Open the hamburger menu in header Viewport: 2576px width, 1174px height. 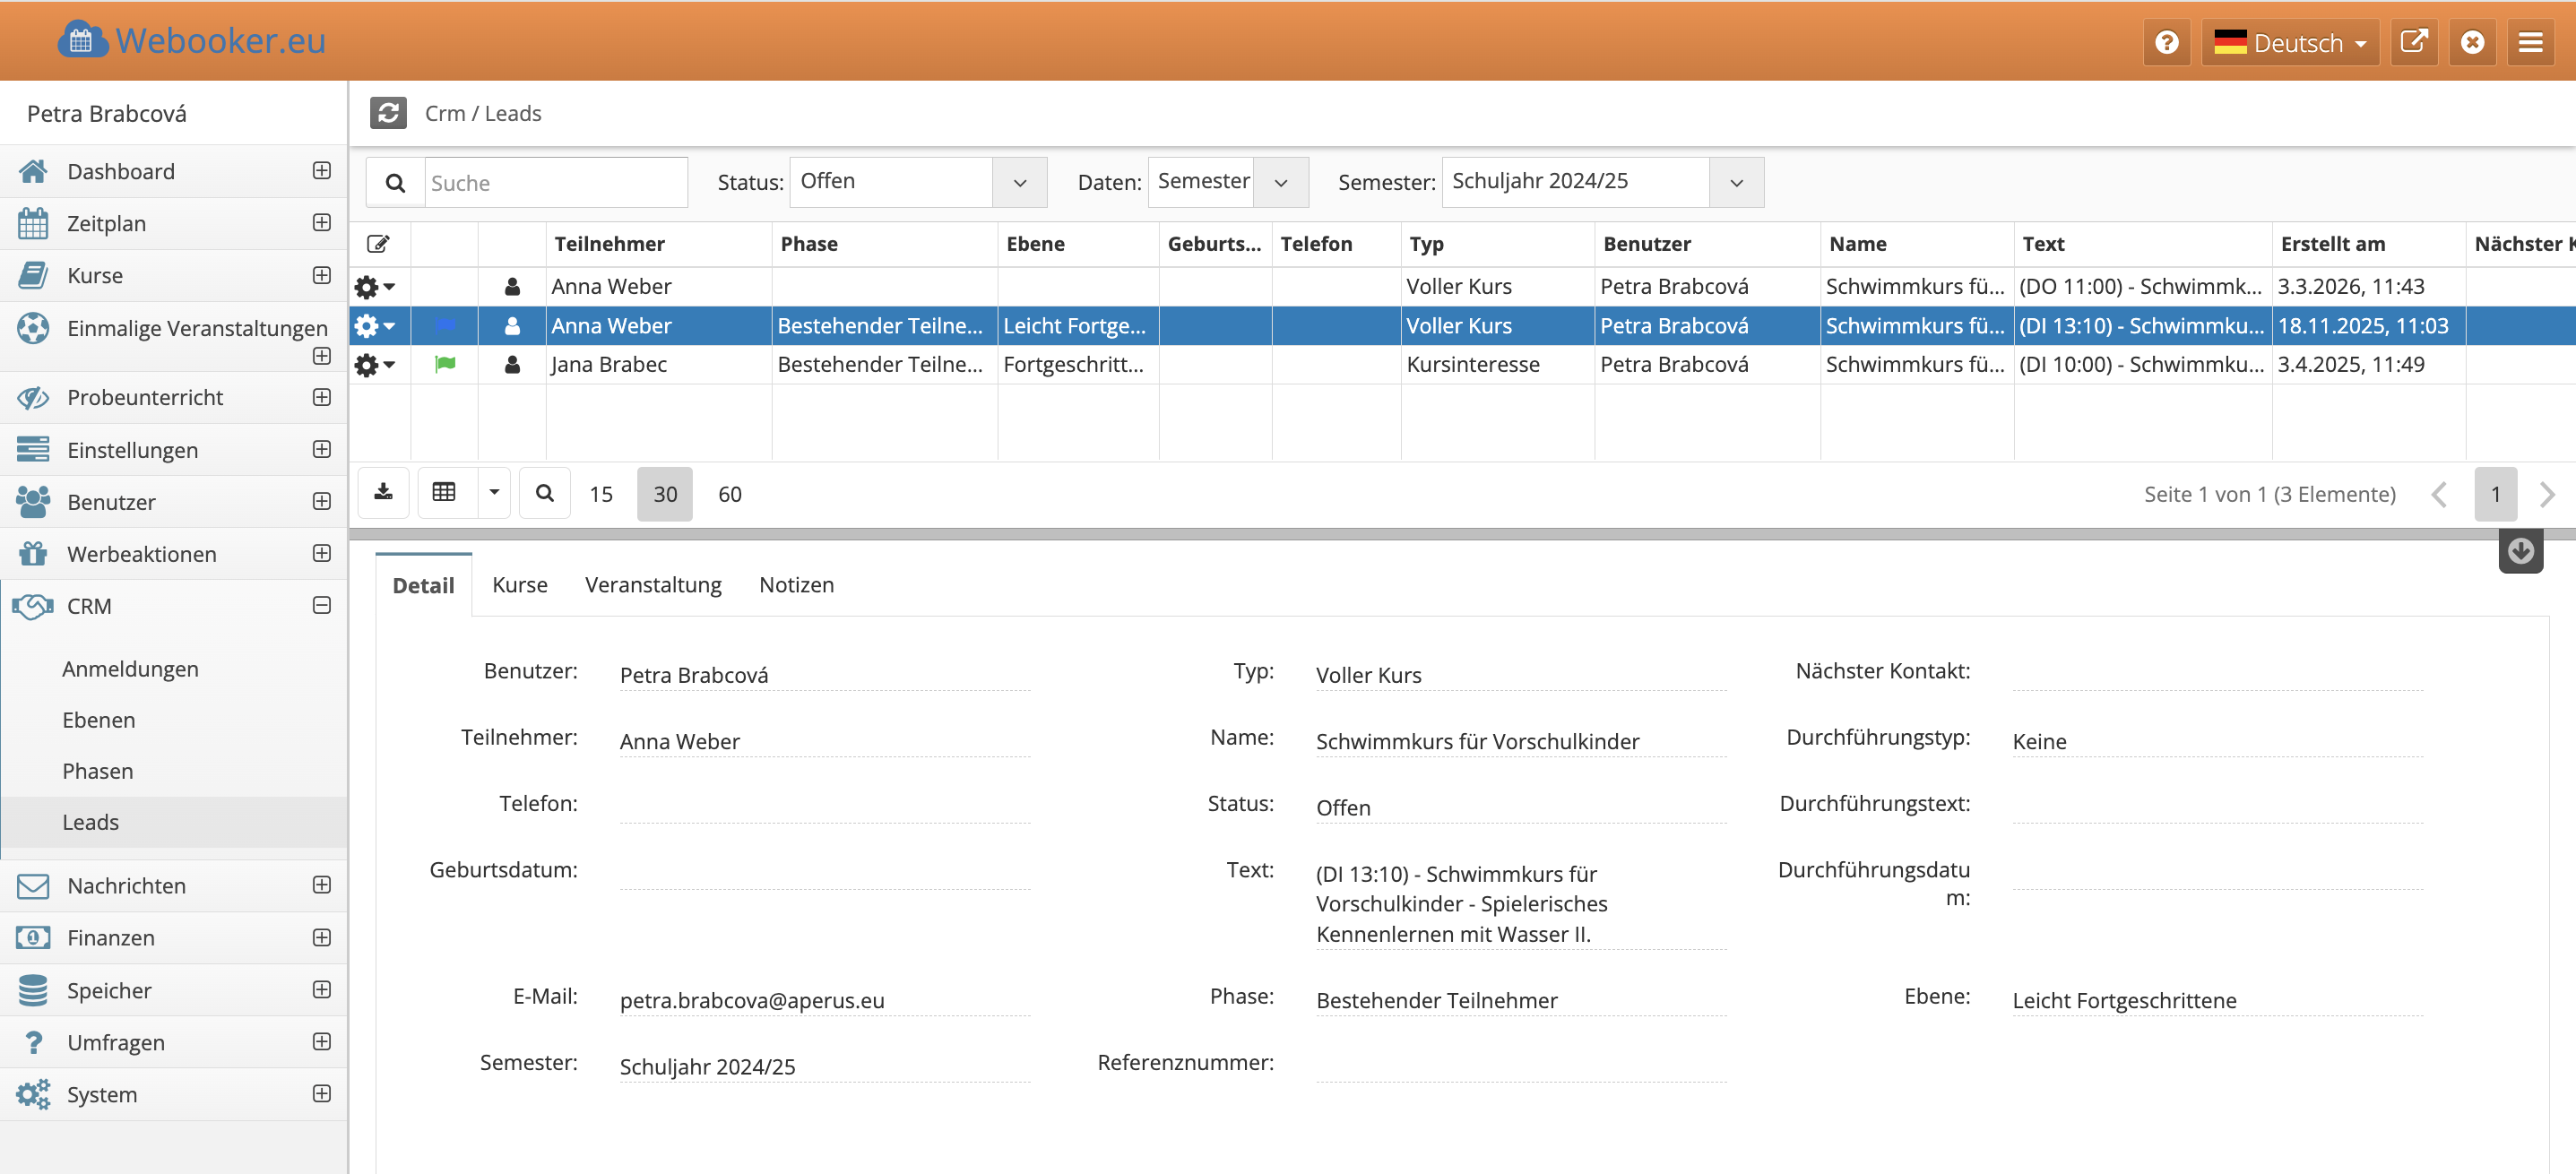[x=2530, y=42]
